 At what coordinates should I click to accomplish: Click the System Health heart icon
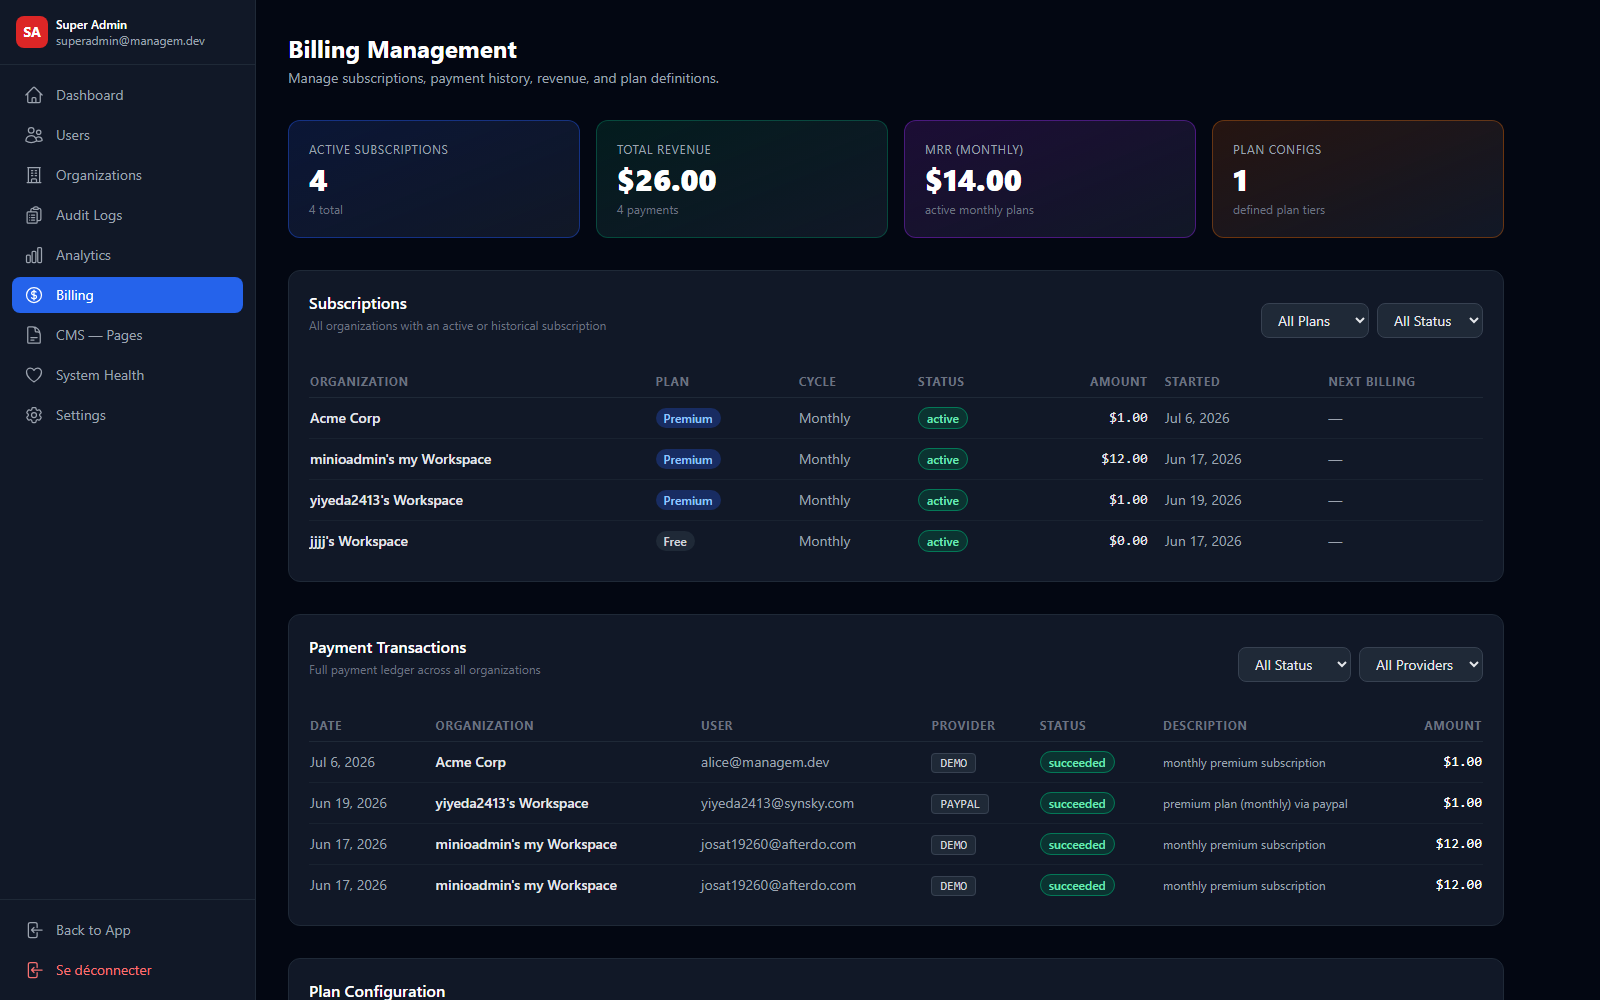coord(34,375)
